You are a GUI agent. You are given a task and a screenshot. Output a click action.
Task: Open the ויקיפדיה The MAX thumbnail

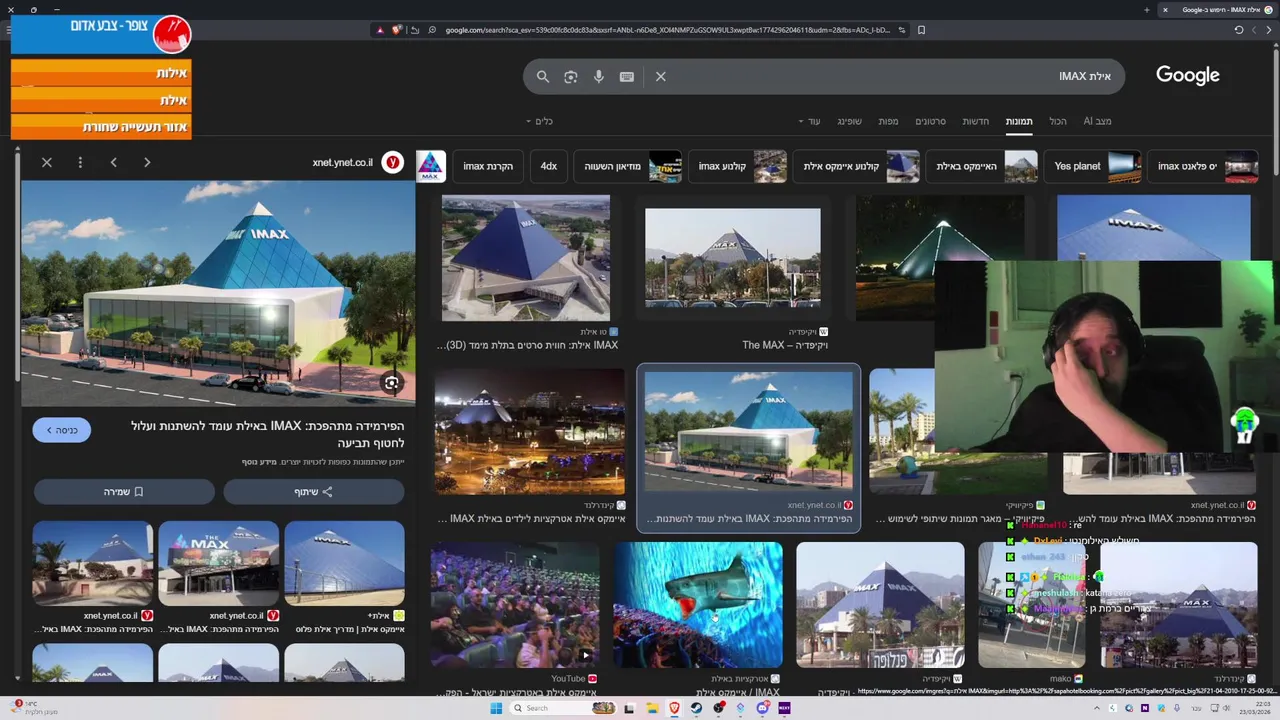(x=733, y=258)
